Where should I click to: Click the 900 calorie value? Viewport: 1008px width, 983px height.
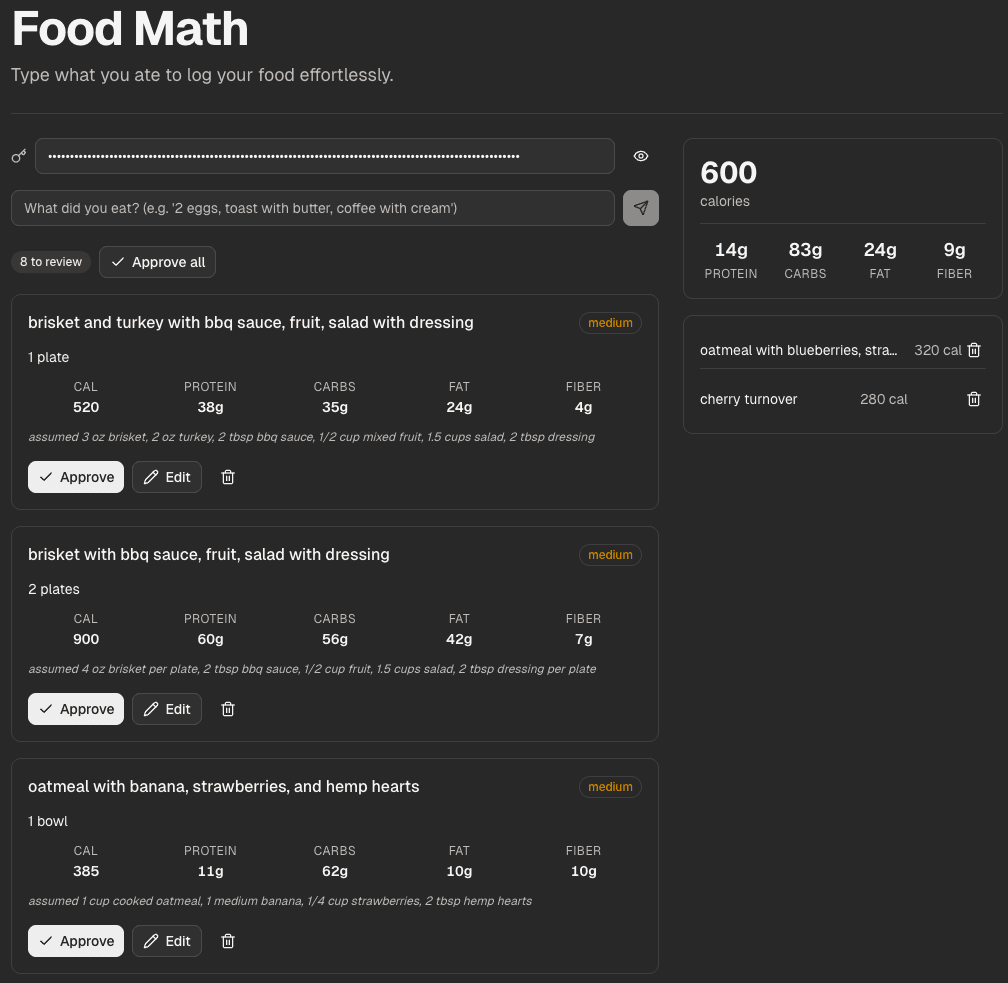86,639
